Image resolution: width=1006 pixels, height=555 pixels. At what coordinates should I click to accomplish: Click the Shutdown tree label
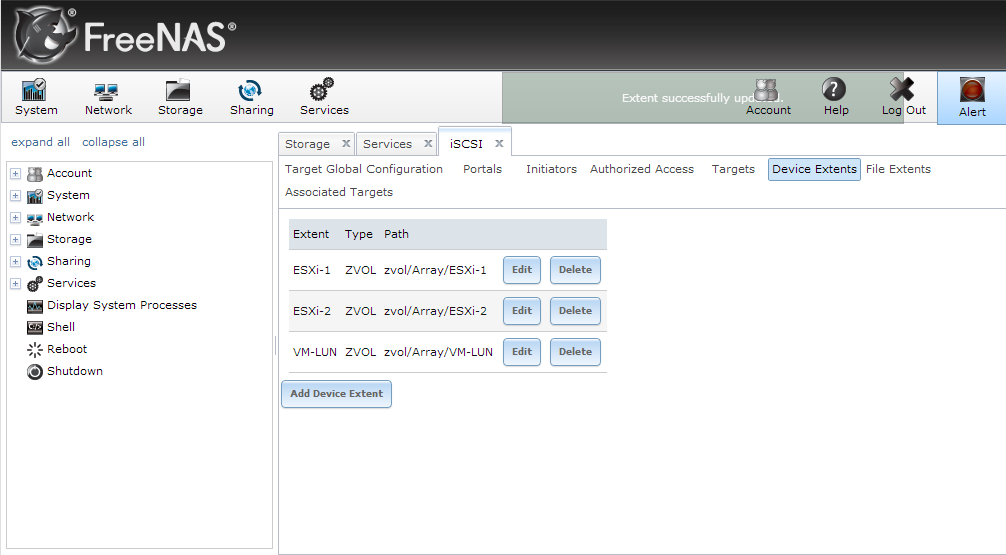point(74,371)
